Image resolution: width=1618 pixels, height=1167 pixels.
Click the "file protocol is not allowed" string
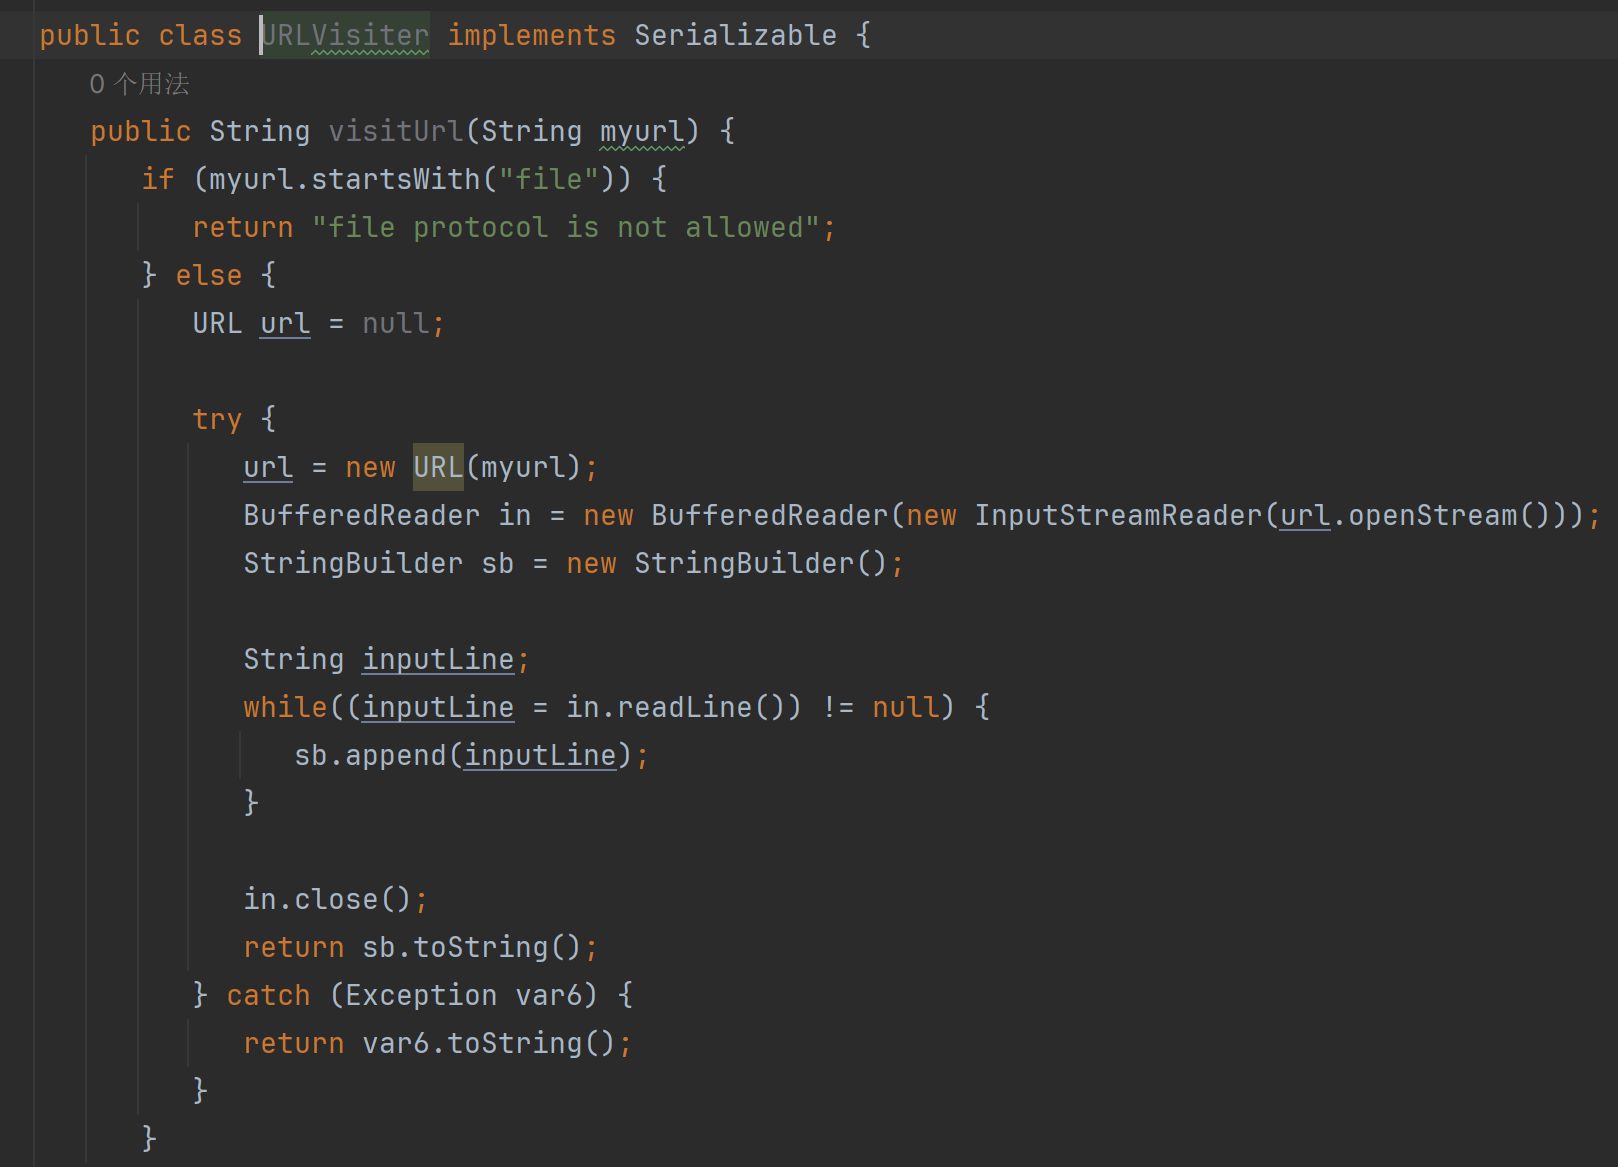click(x=565, y=227)
